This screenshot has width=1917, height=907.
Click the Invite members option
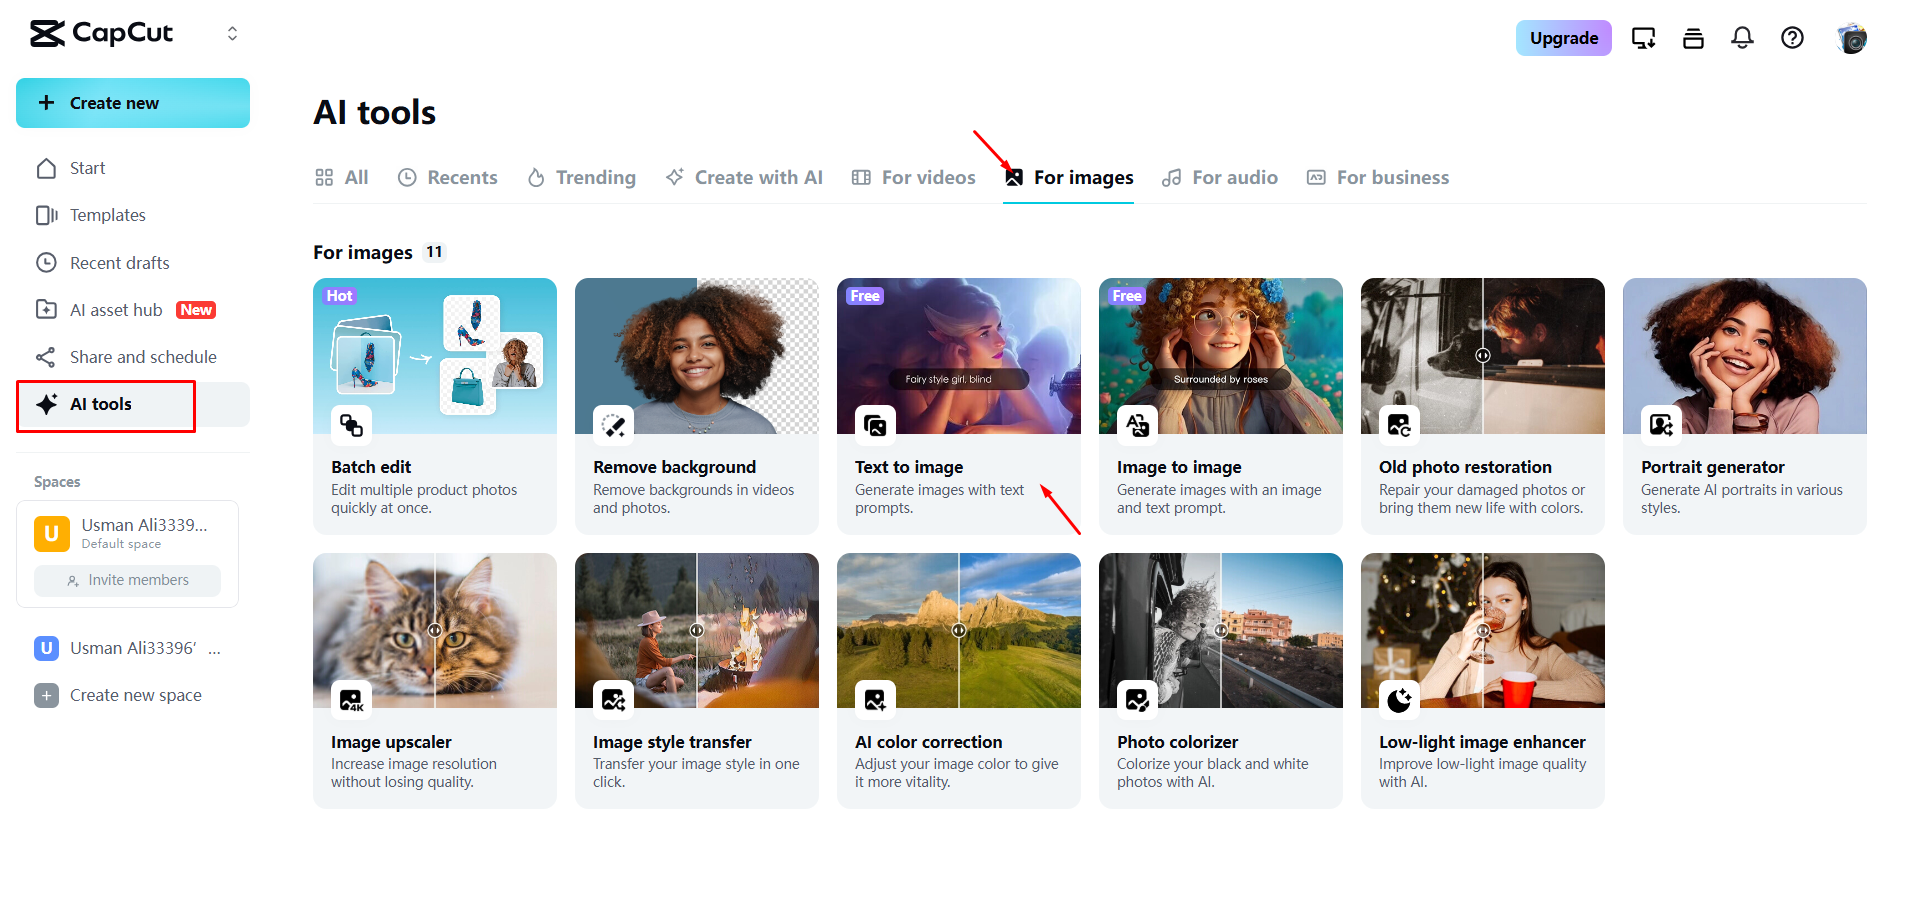tap(127, 580)
